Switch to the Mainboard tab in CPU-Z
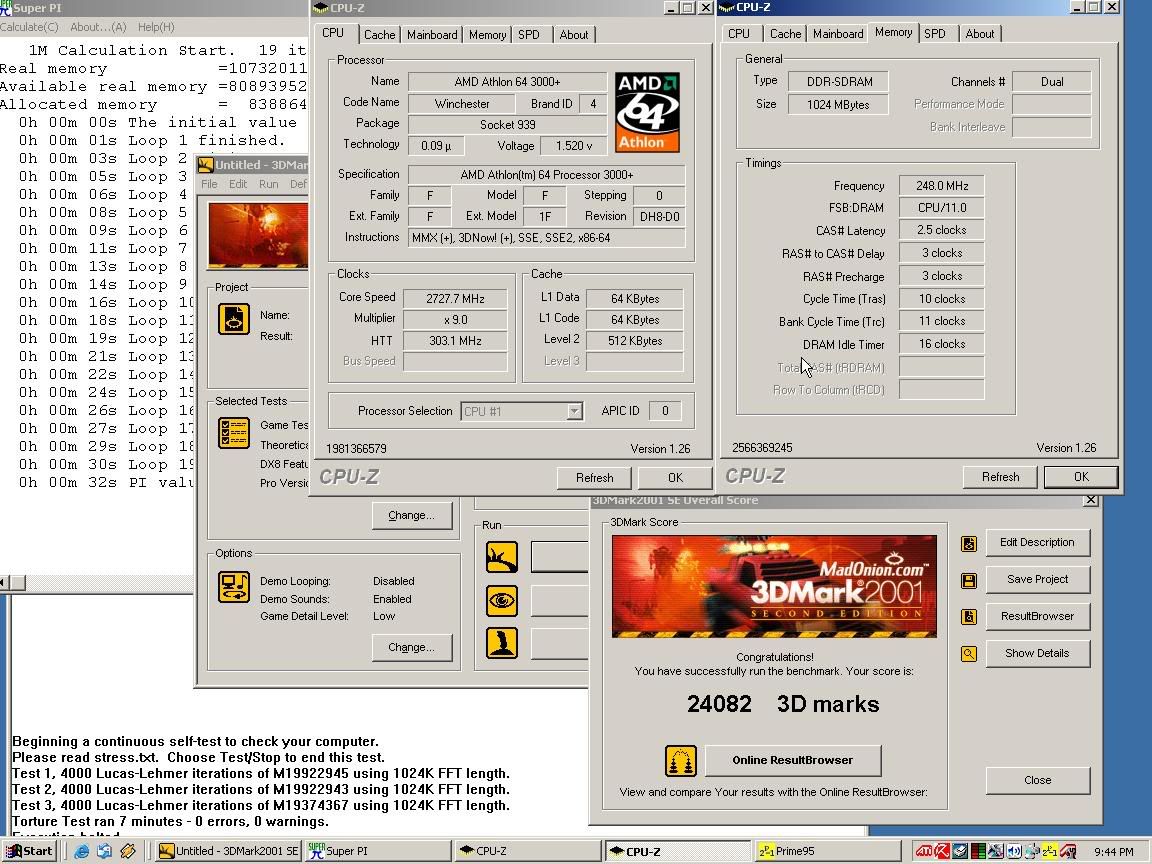 pos(432,34)
